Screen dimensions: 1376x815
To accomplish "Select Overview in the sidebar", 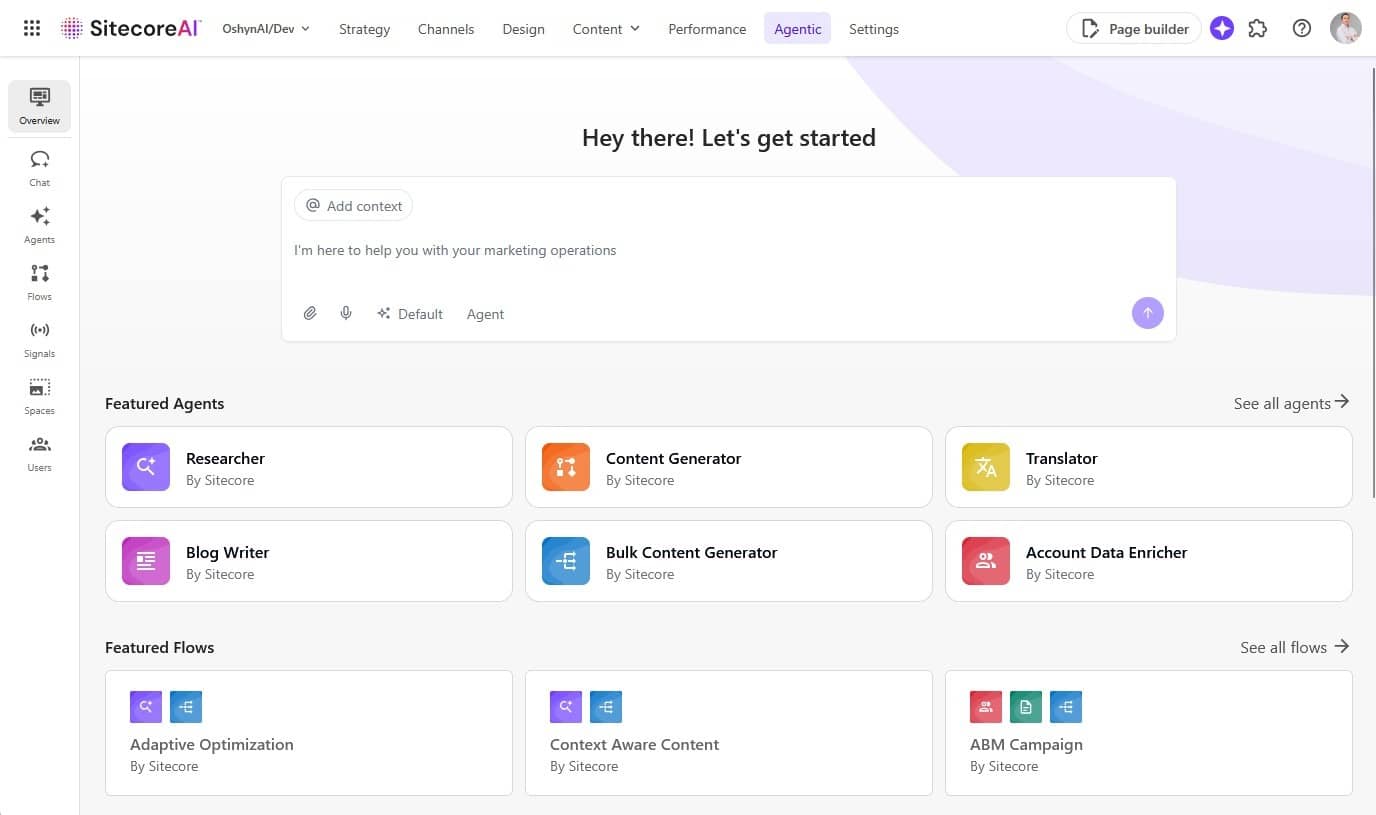I will point(39,106).
